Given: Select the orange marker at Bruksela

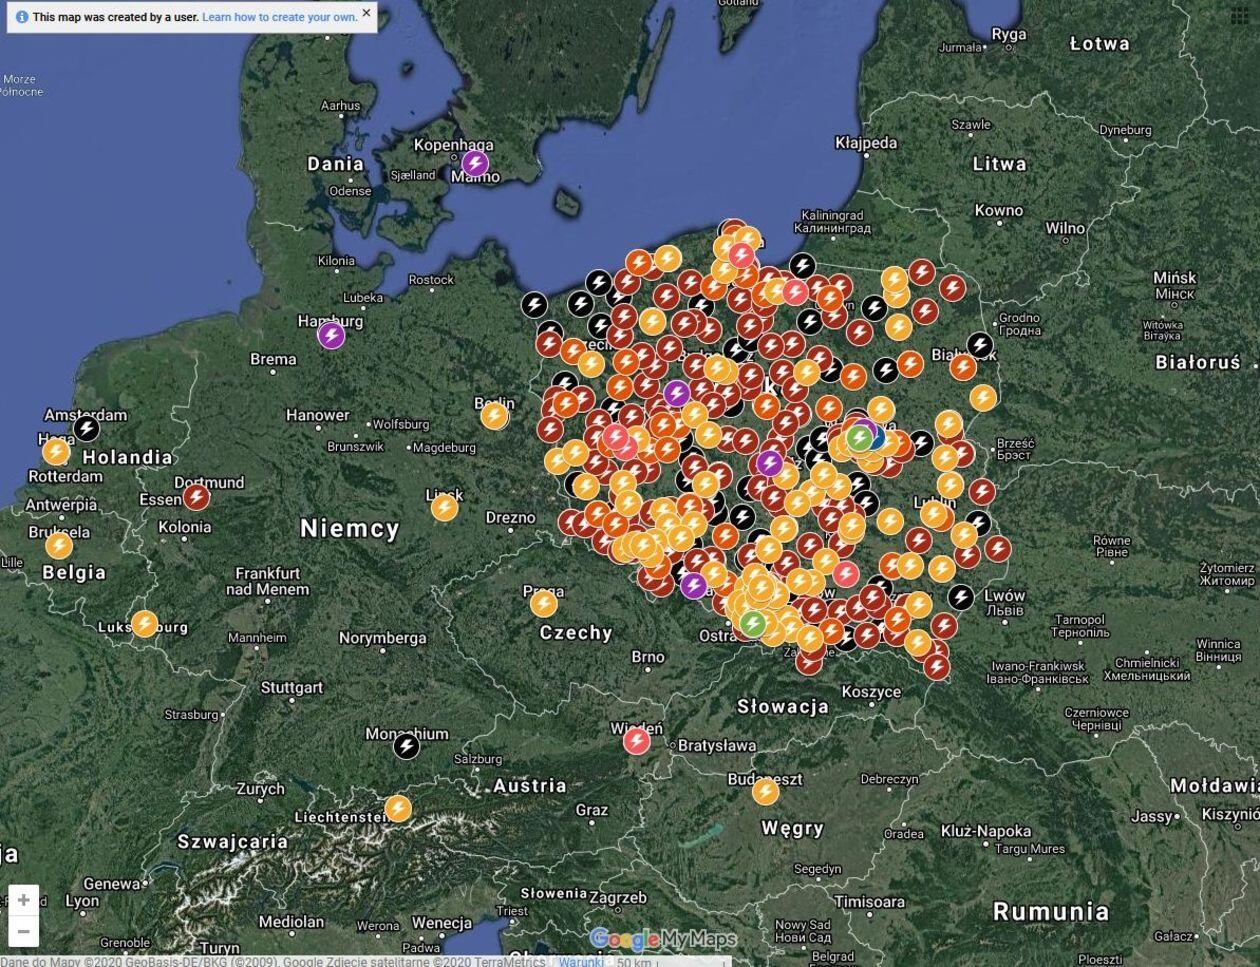Looking at the screenshot, I should [x=59, y=545].
